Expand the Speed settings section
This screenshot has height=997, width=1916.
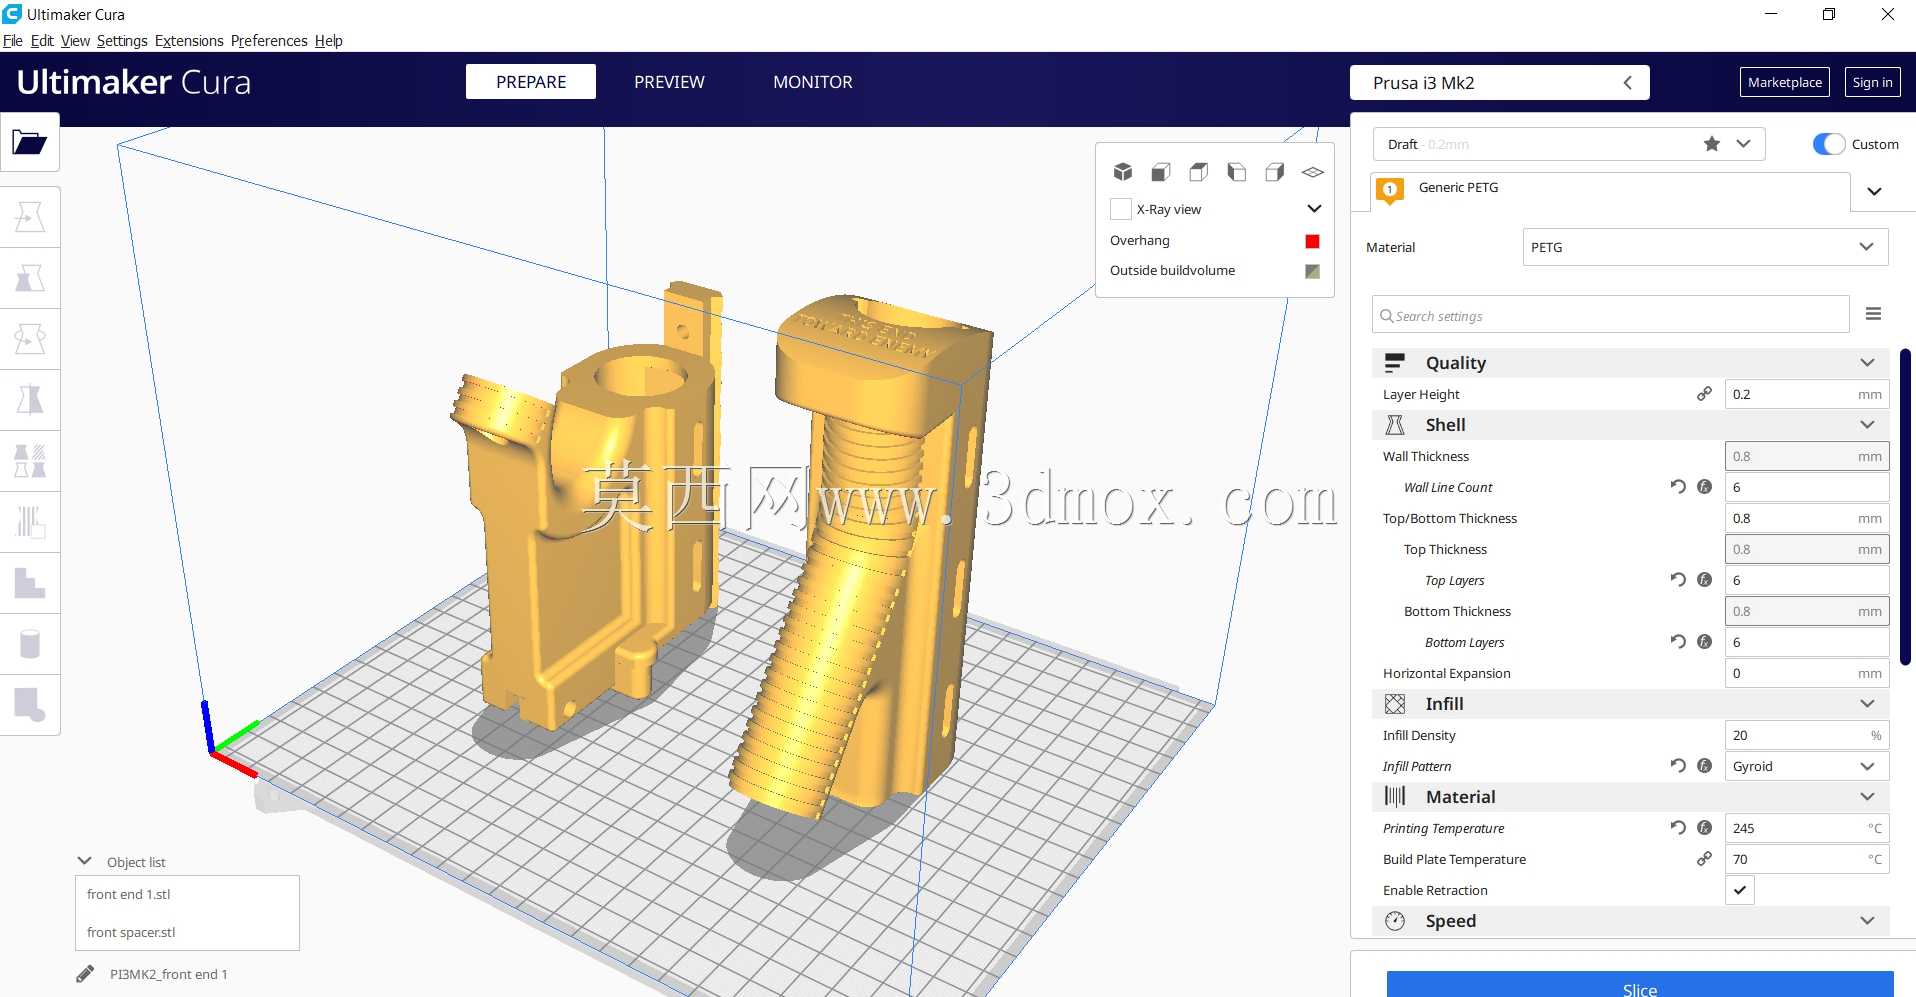click(1867, 921)
